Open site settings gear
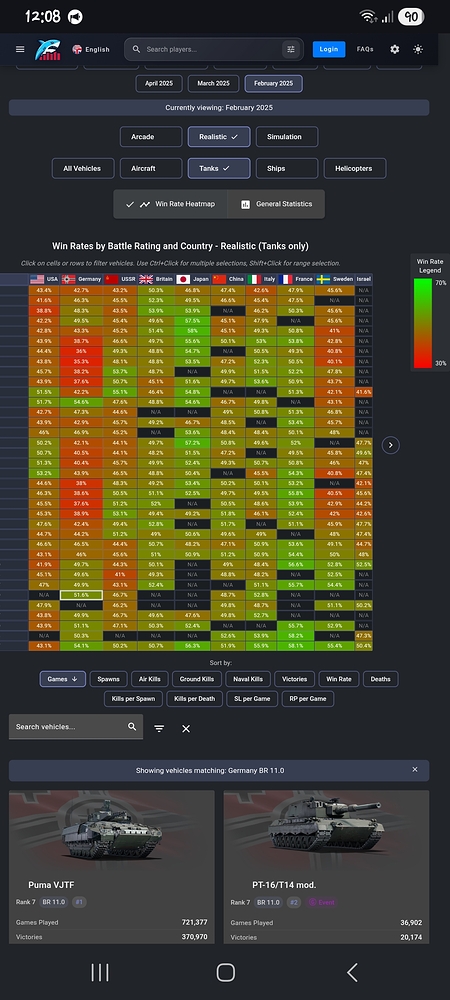Screen dimensions: 450x1000 pyautogui.click(x=395, y=49)
